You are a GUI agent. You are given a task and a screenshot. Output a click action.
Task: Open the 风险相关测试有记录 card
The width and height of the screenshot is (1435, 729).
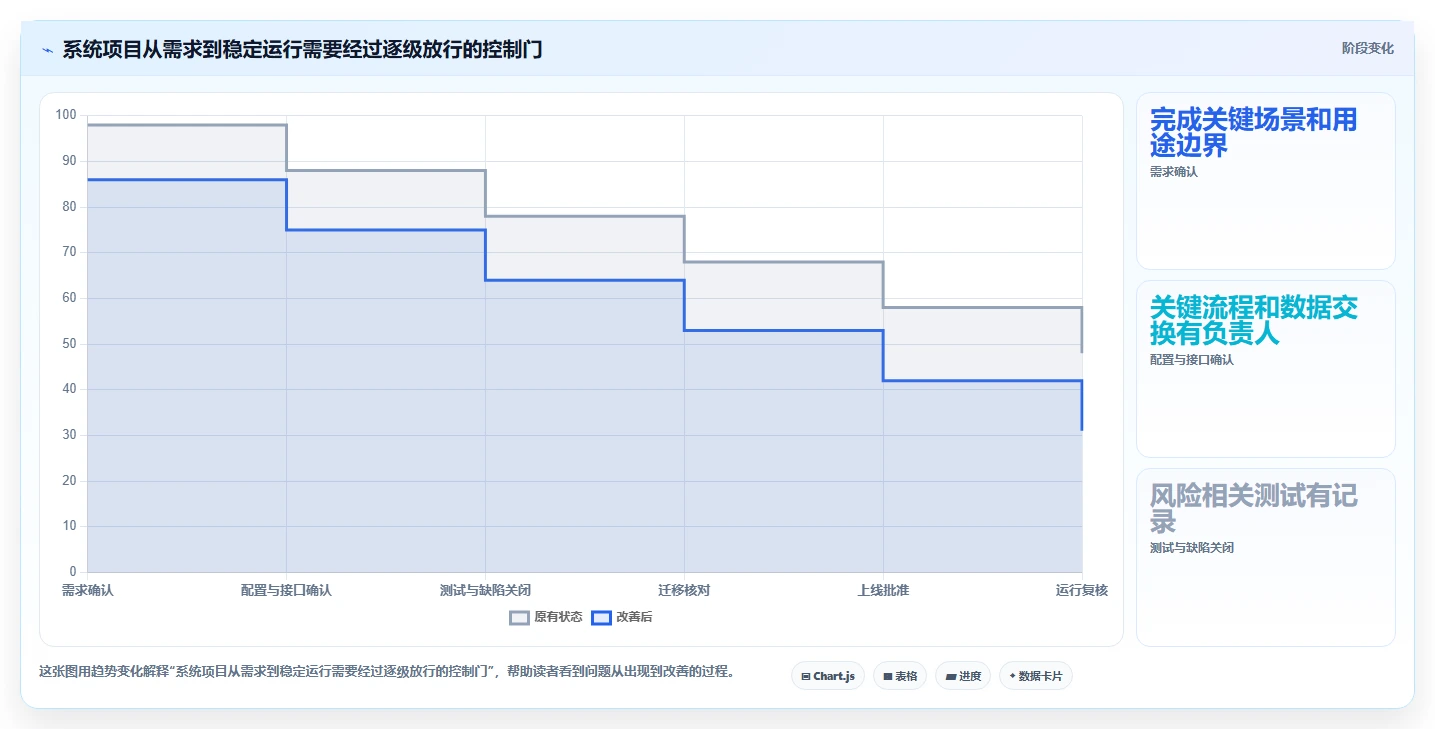pyautogui.click(x=1265, y=557)
